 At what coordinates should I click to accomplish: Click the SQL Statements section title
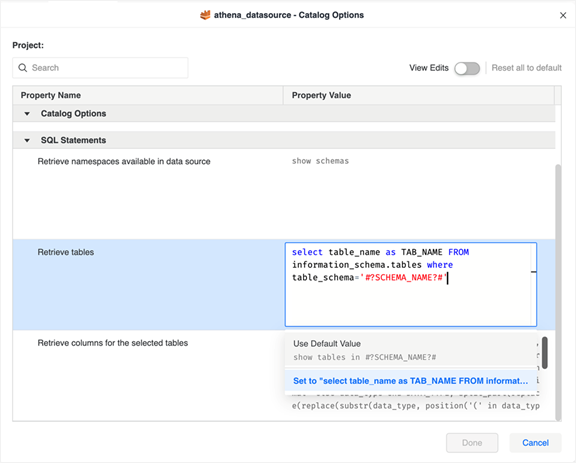point(73,140)
